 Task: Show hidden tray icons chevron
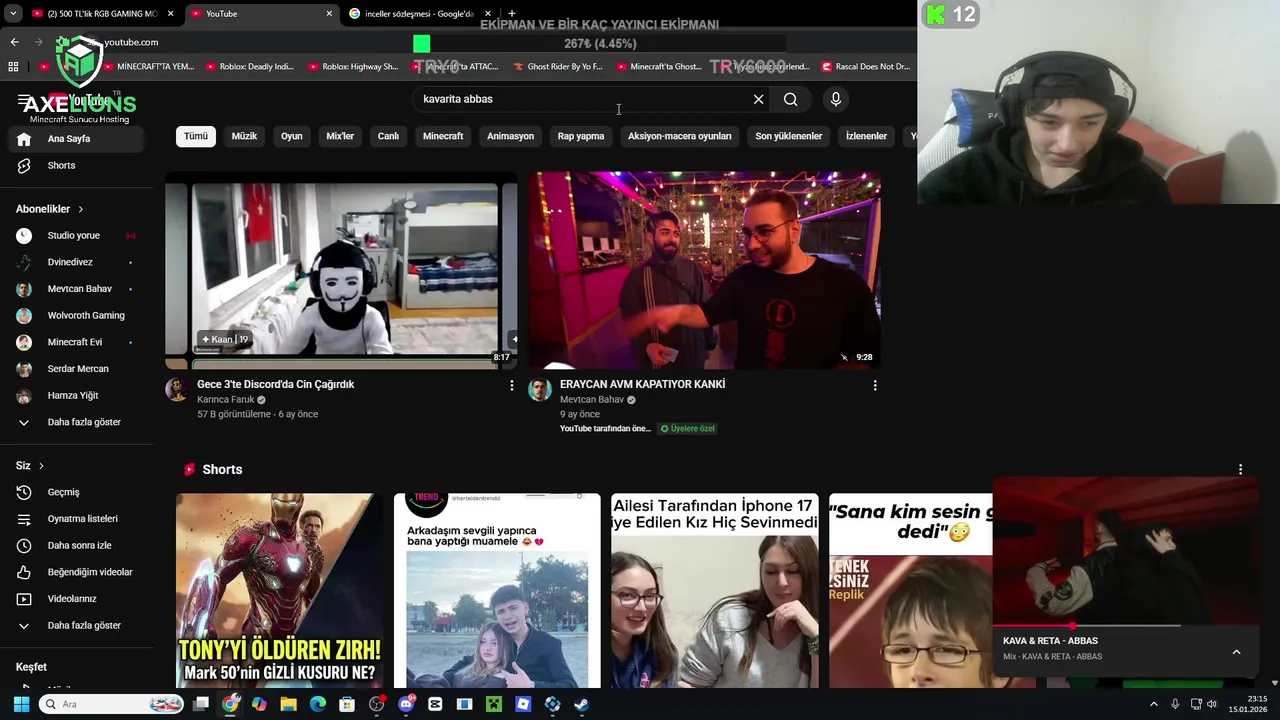[x=1153, y=704]
